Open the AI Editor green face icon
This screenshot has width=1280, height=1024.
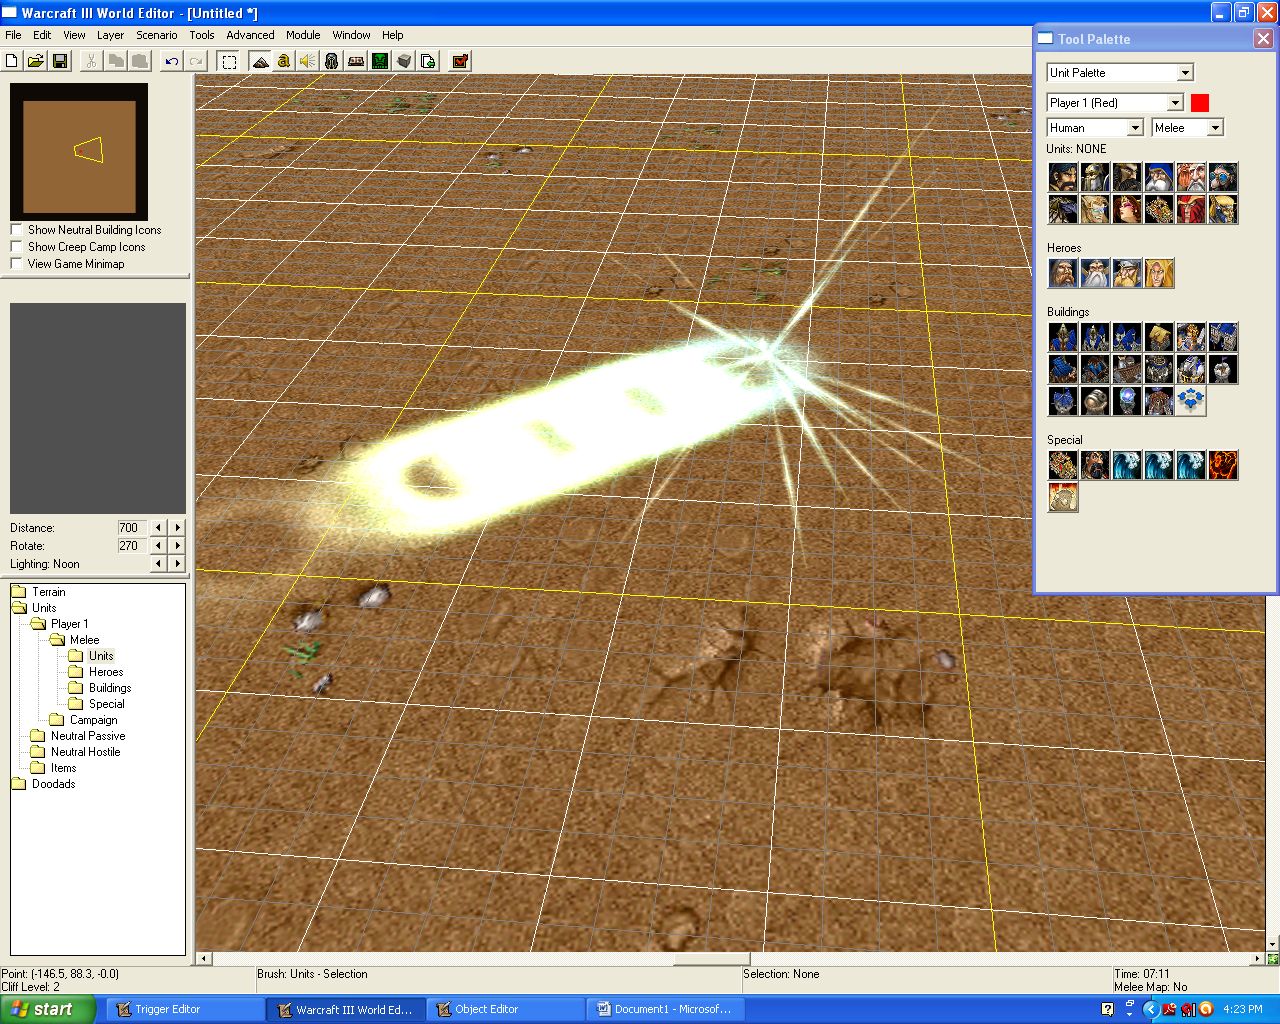click(380, 61)
